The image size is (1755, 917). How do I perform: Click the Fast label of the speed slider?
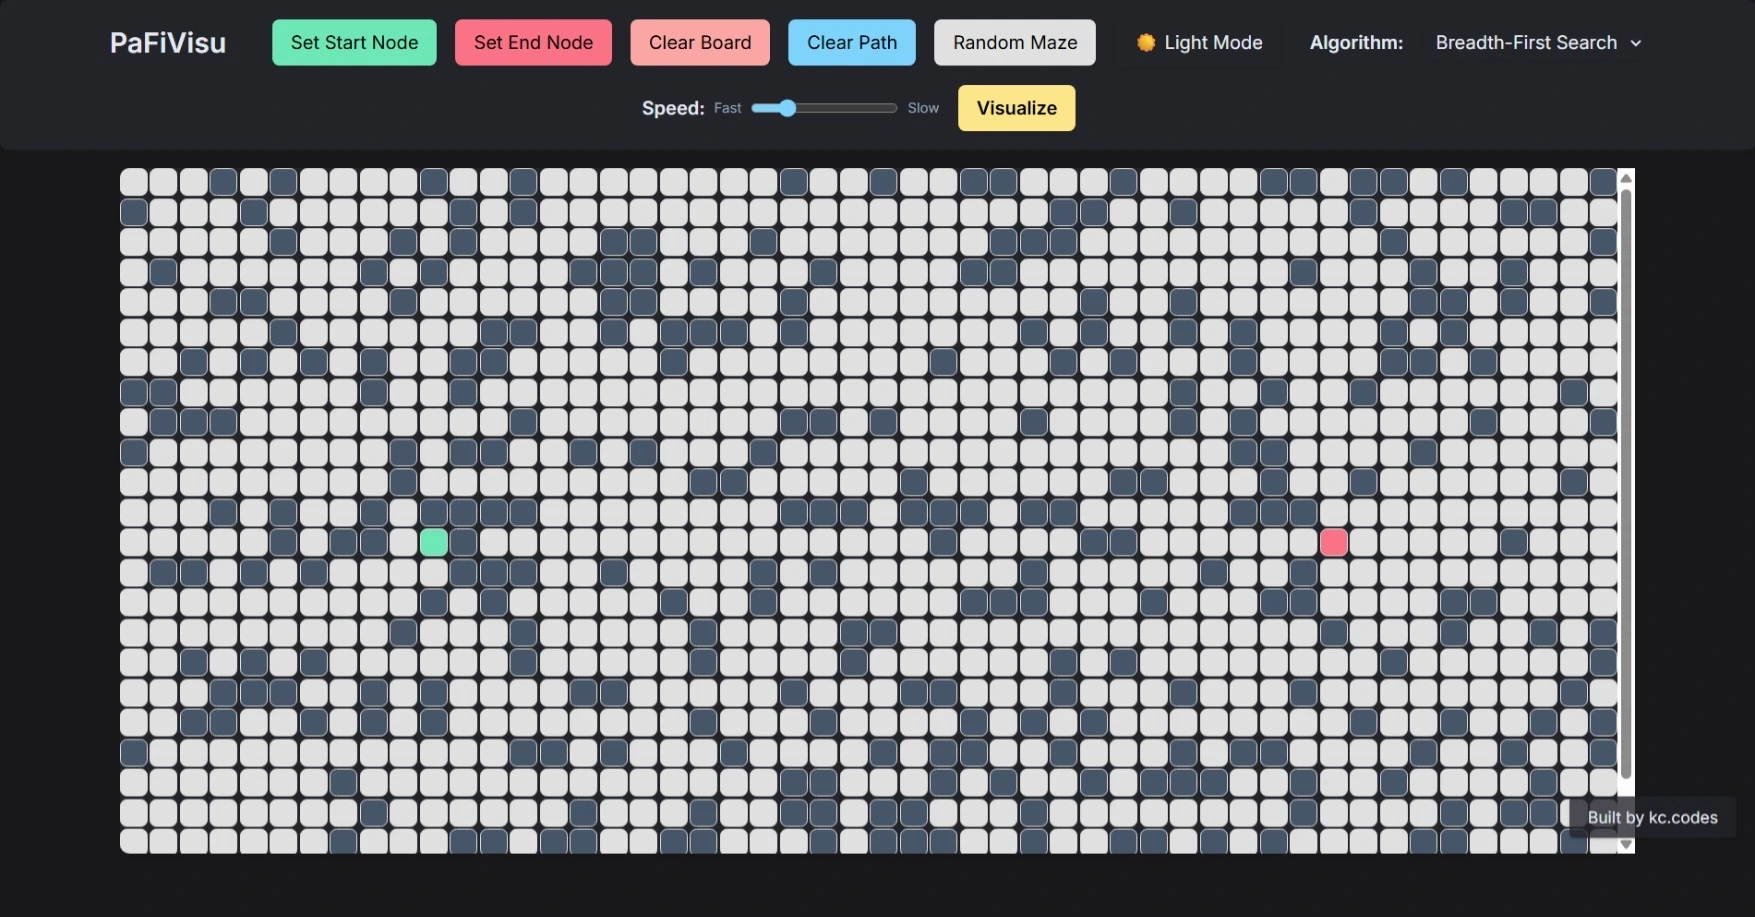click(x=728, y=108)
